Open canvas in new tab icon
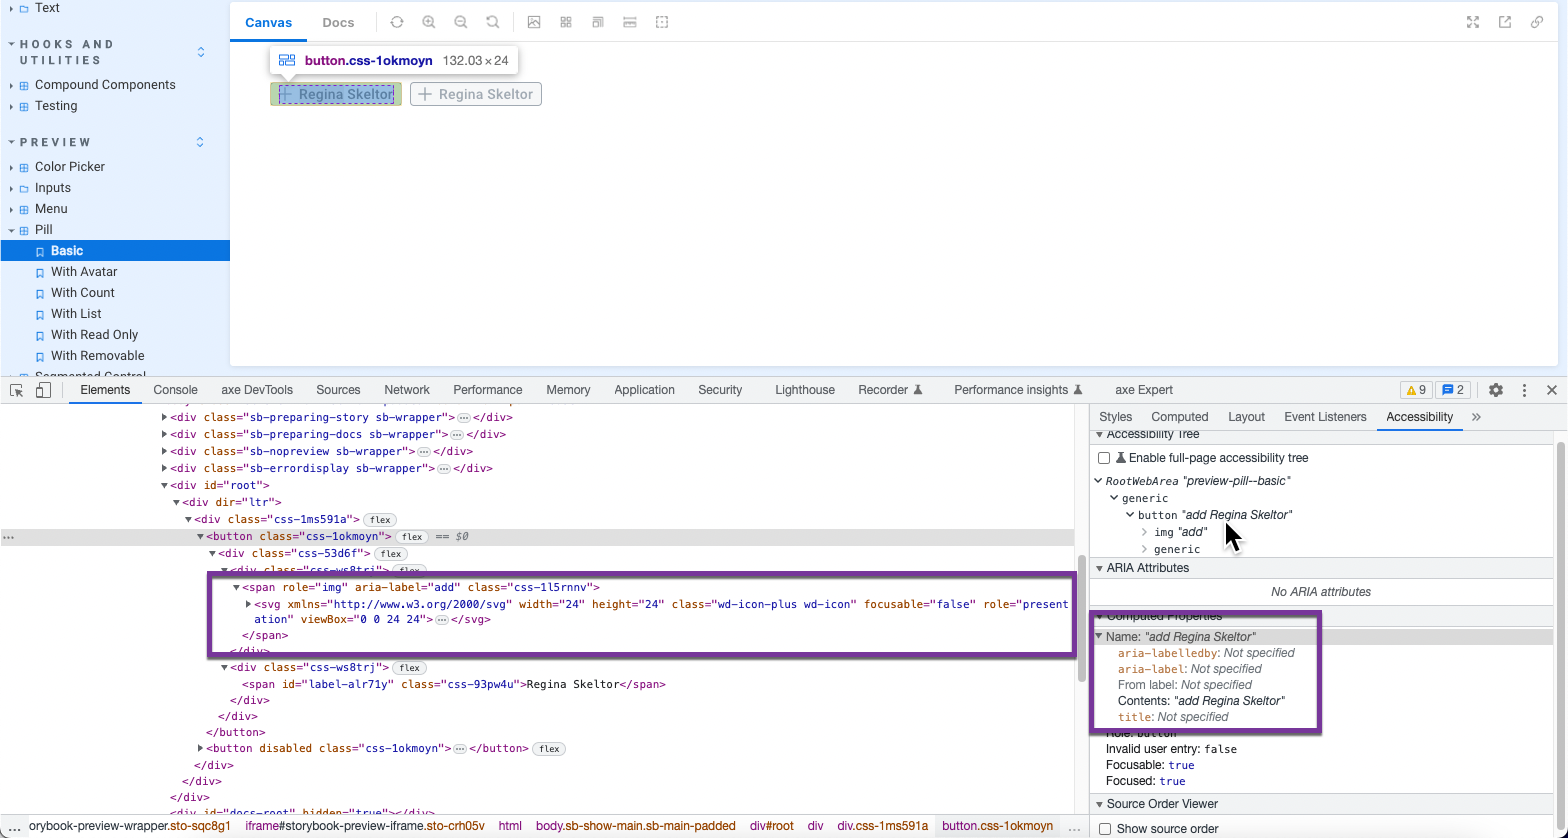Viewport: 1568px width, 838px height. [x=1505, y=22]
